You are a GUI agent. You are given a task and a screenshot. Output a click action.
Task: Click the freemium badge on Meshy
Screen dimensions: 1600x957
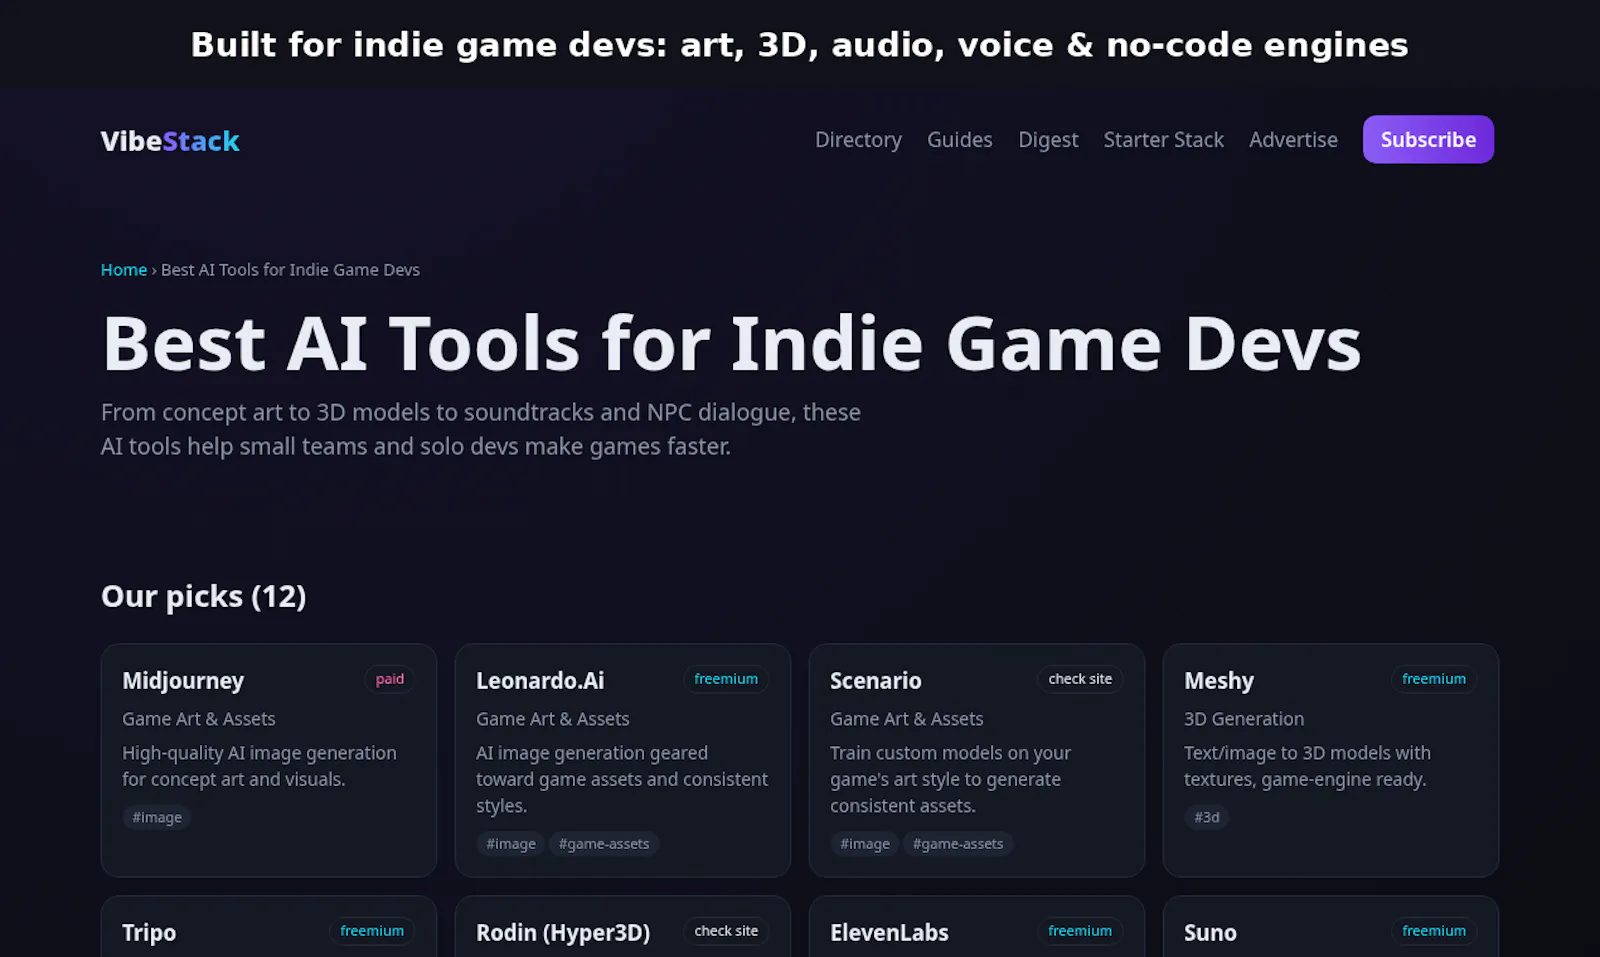point(1434,679)
